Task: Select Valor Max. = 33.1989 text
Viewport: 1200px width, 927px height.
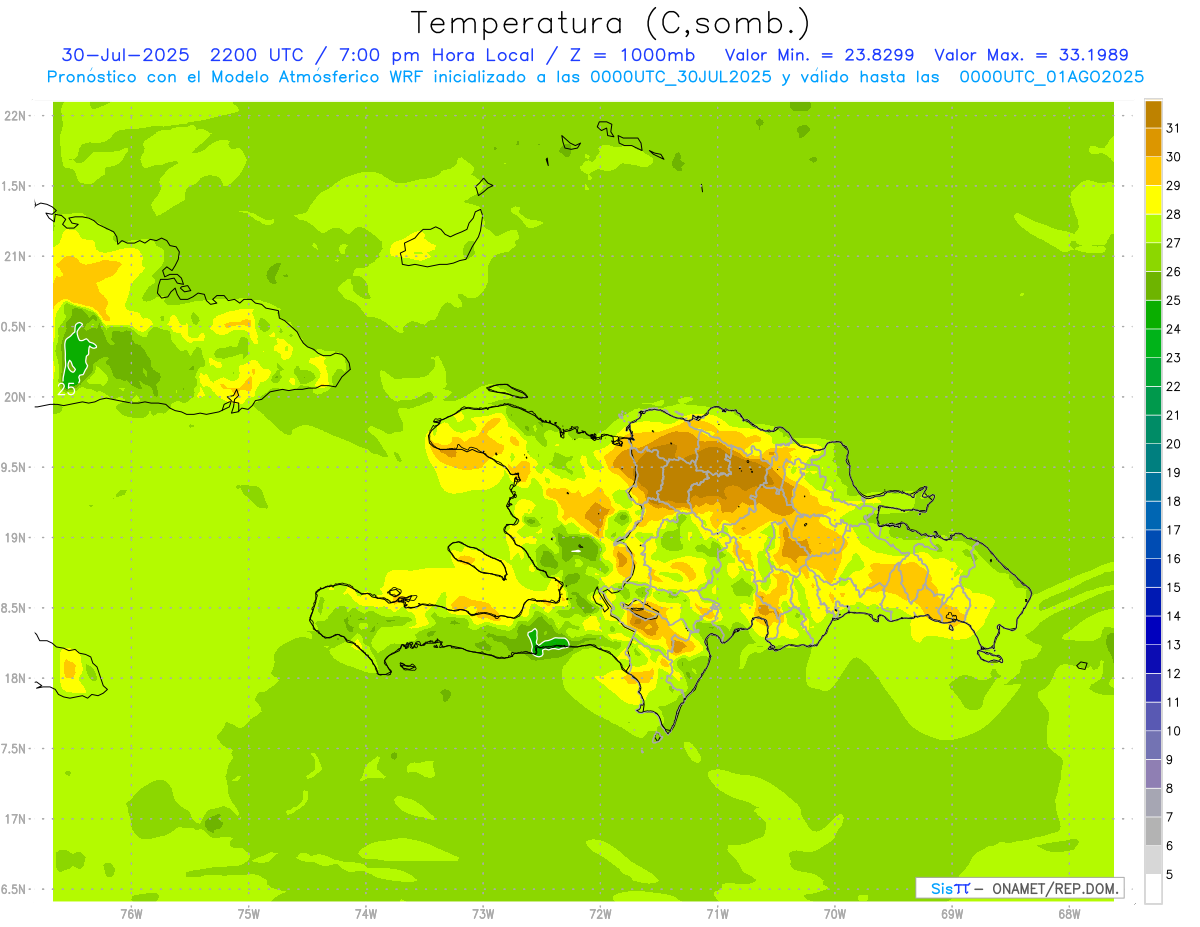Action: [x=1031, y=55]
